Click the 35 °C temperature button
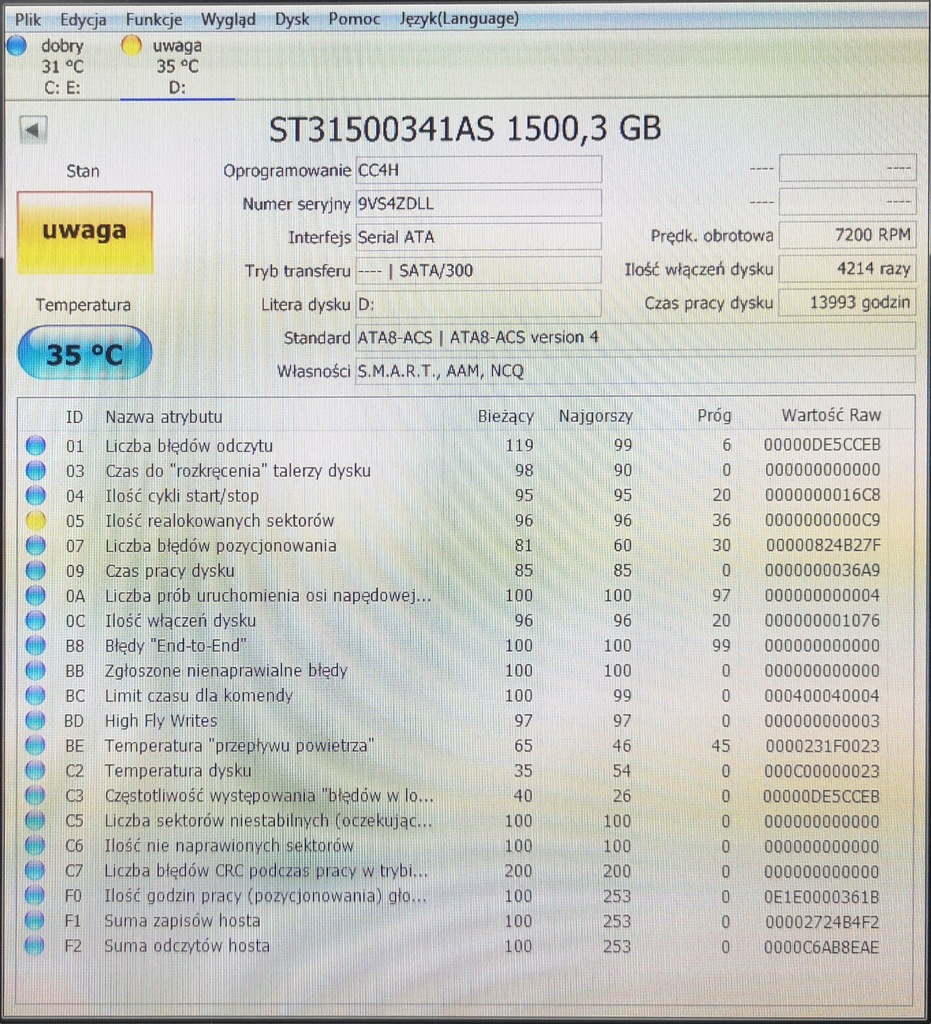Viewport: 931px width, 1024px height. point(85,353)
